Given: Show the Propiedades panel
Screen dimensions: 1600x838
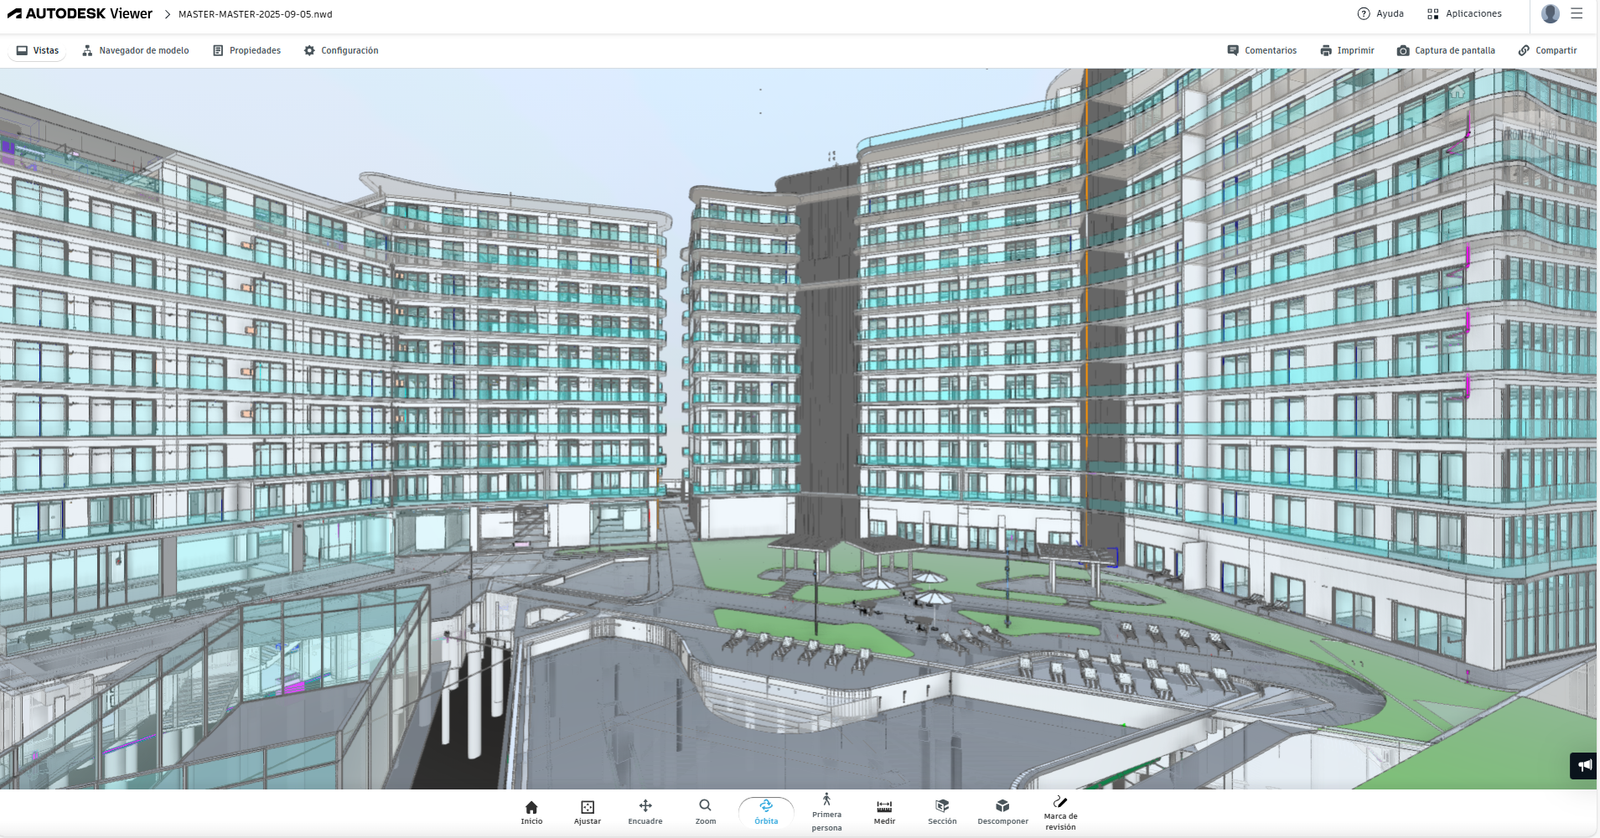Looking at the screenshot, I should coord(246,50).
